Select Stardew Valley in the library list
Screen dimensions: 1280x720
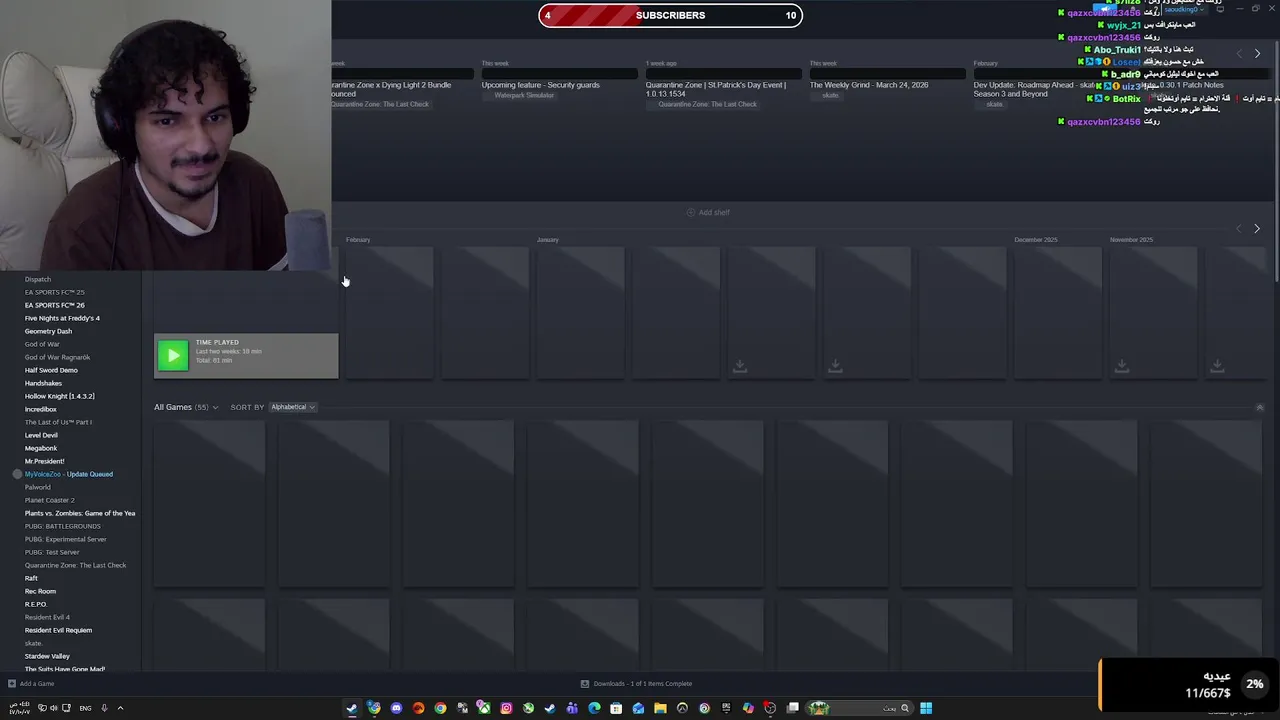pyautogui.click(x=47, y=656)
